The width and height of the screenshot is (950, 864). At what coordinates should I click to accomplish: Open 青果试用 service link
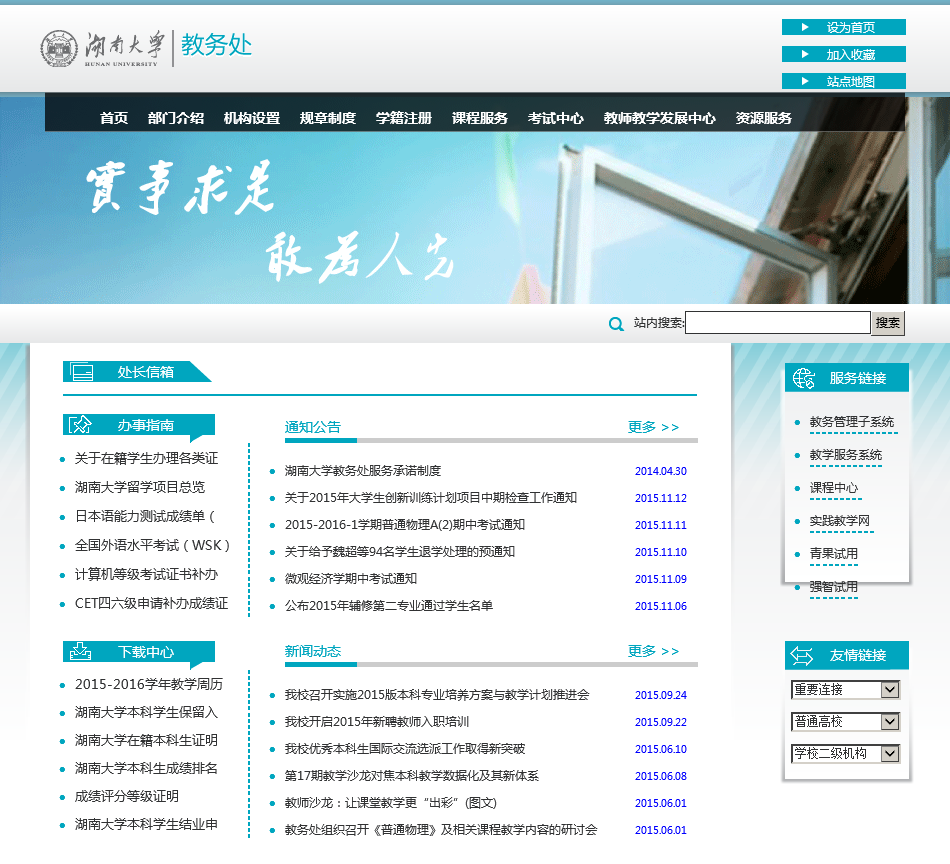coord(834,554)
